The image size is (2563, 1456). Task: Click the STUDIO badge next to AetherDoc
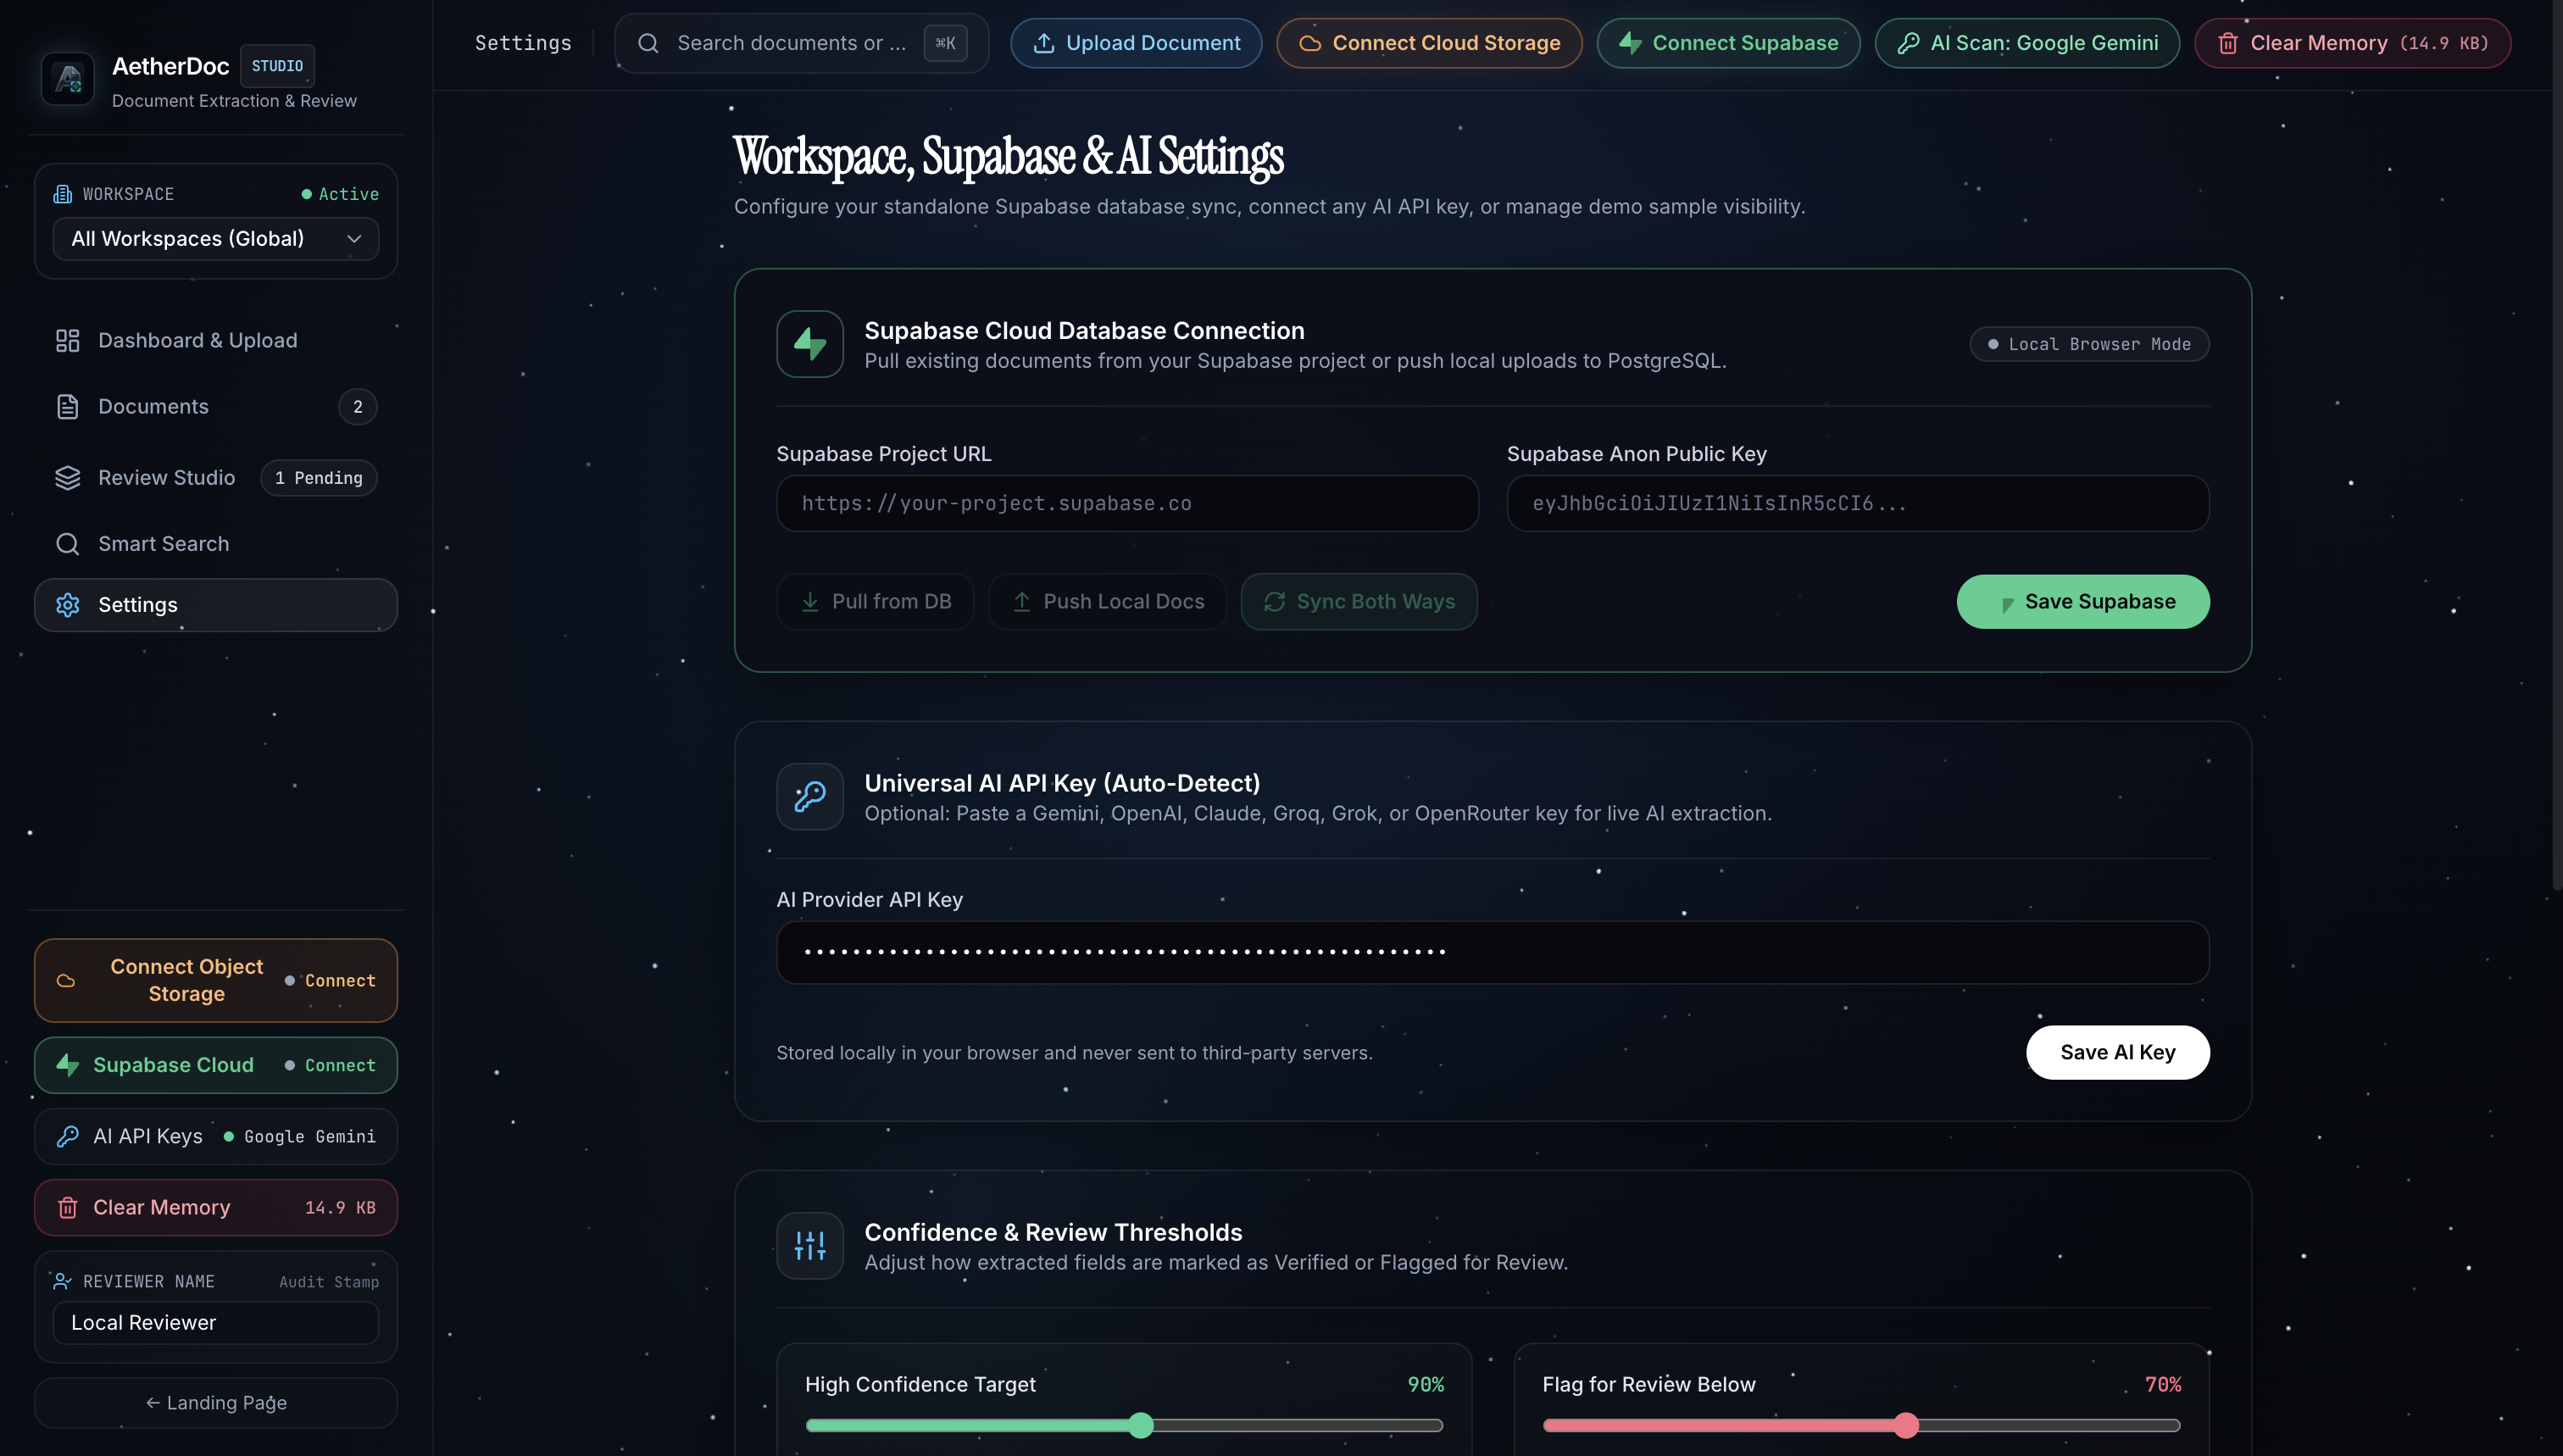click(277, 66)
